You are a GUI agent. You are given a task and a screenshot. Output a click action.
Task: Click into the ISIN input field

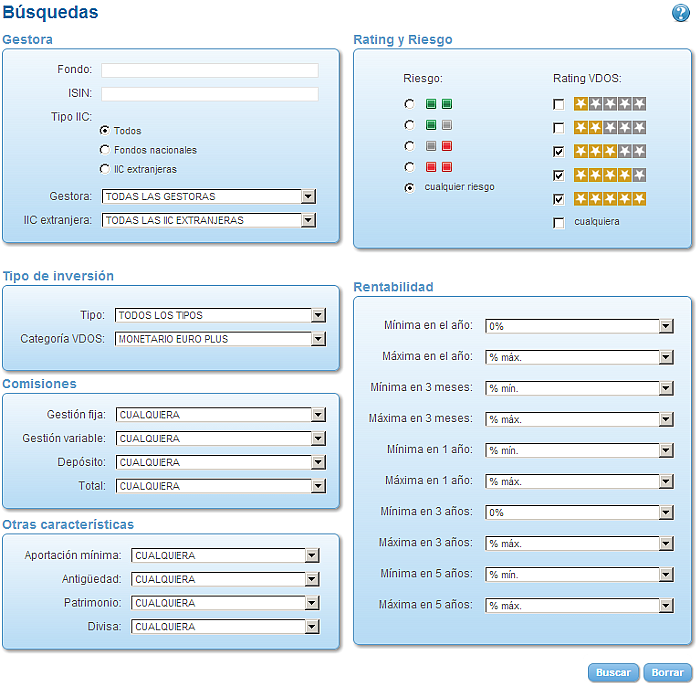[210, 94]
